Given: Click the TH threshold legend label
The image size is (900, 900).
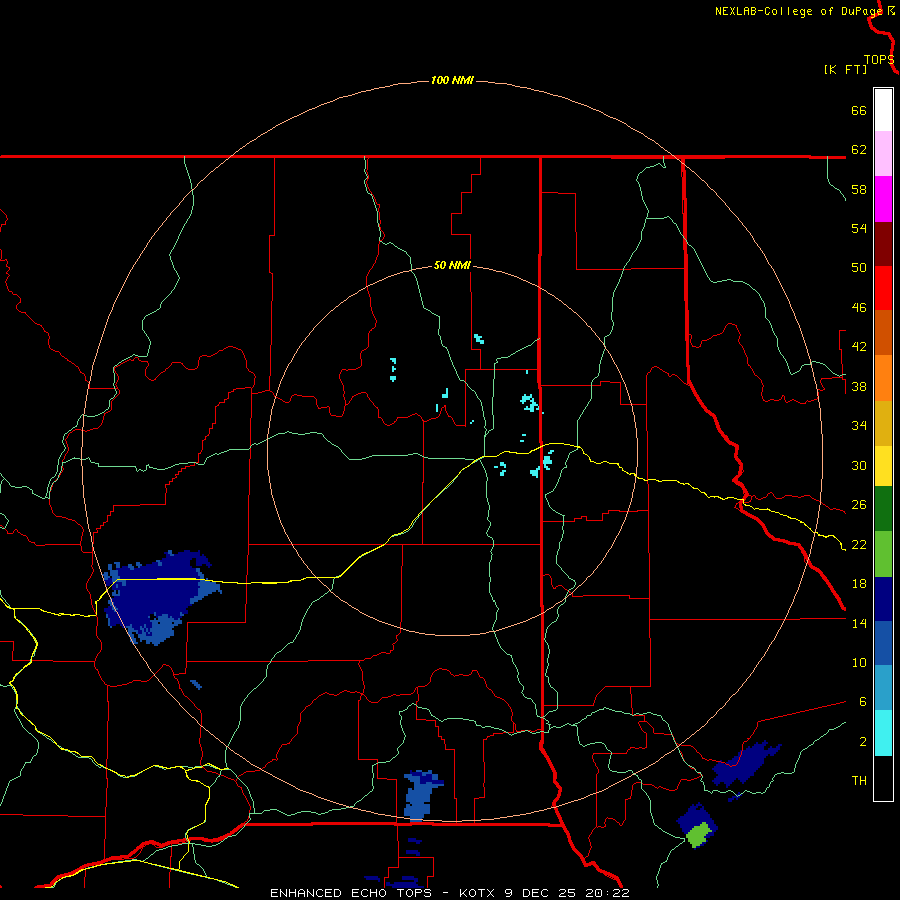Looking at the screenshot, I should [x=859, y=781].
